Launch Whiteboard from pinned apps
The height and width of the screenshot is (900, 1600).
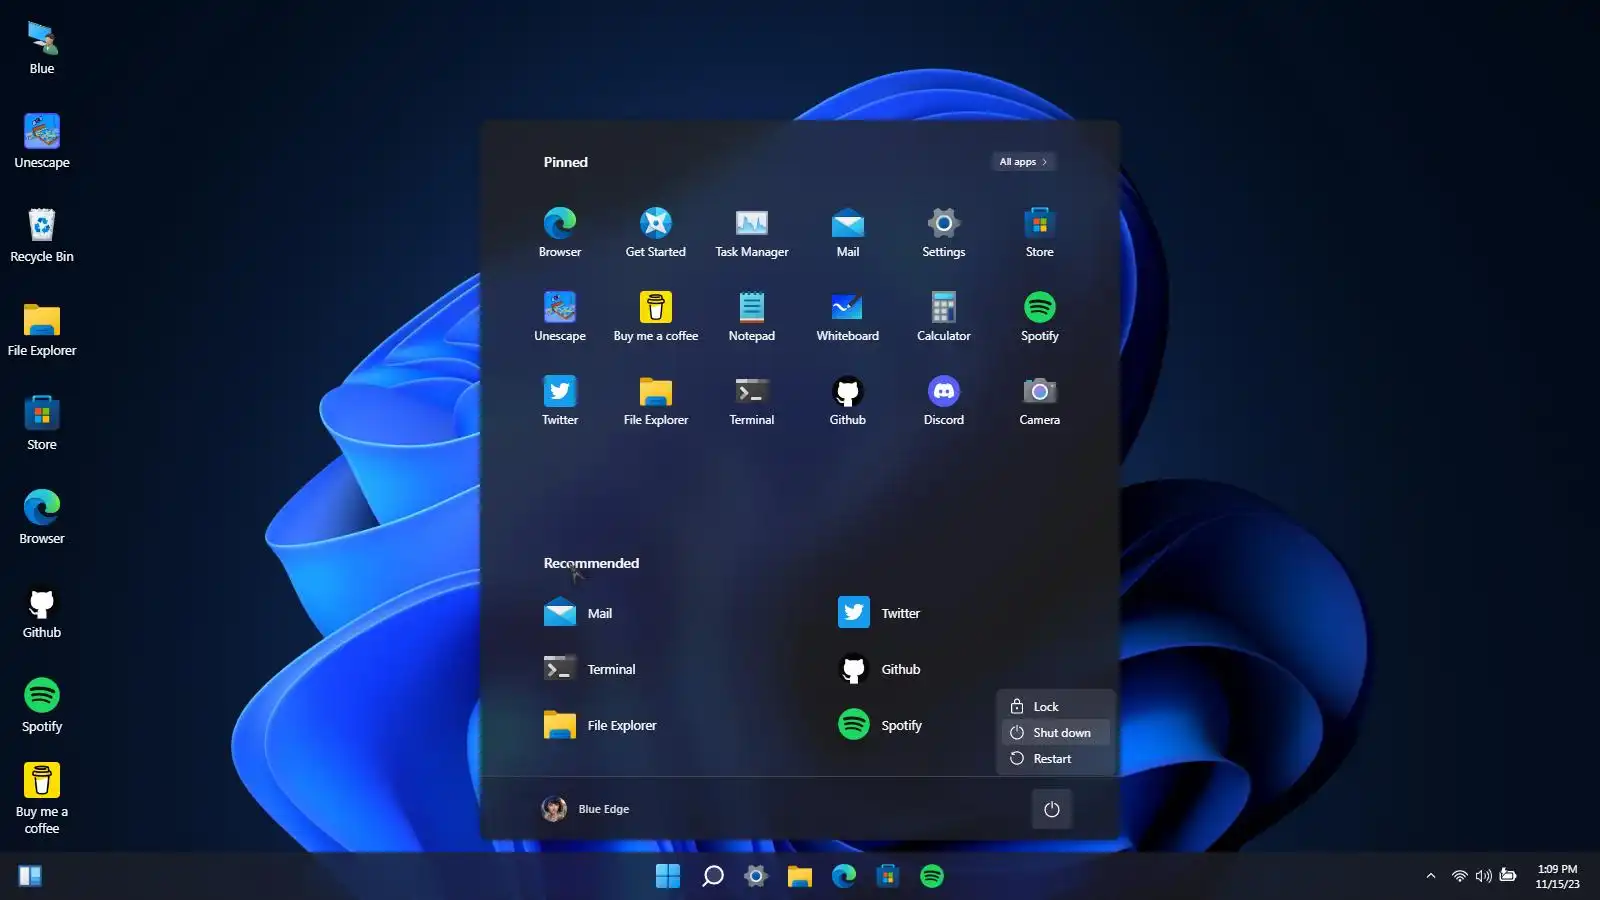(848, 316)
